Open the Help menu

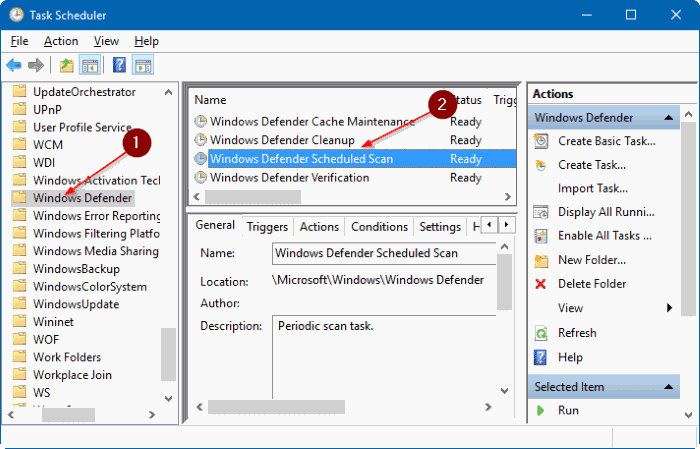146,41
